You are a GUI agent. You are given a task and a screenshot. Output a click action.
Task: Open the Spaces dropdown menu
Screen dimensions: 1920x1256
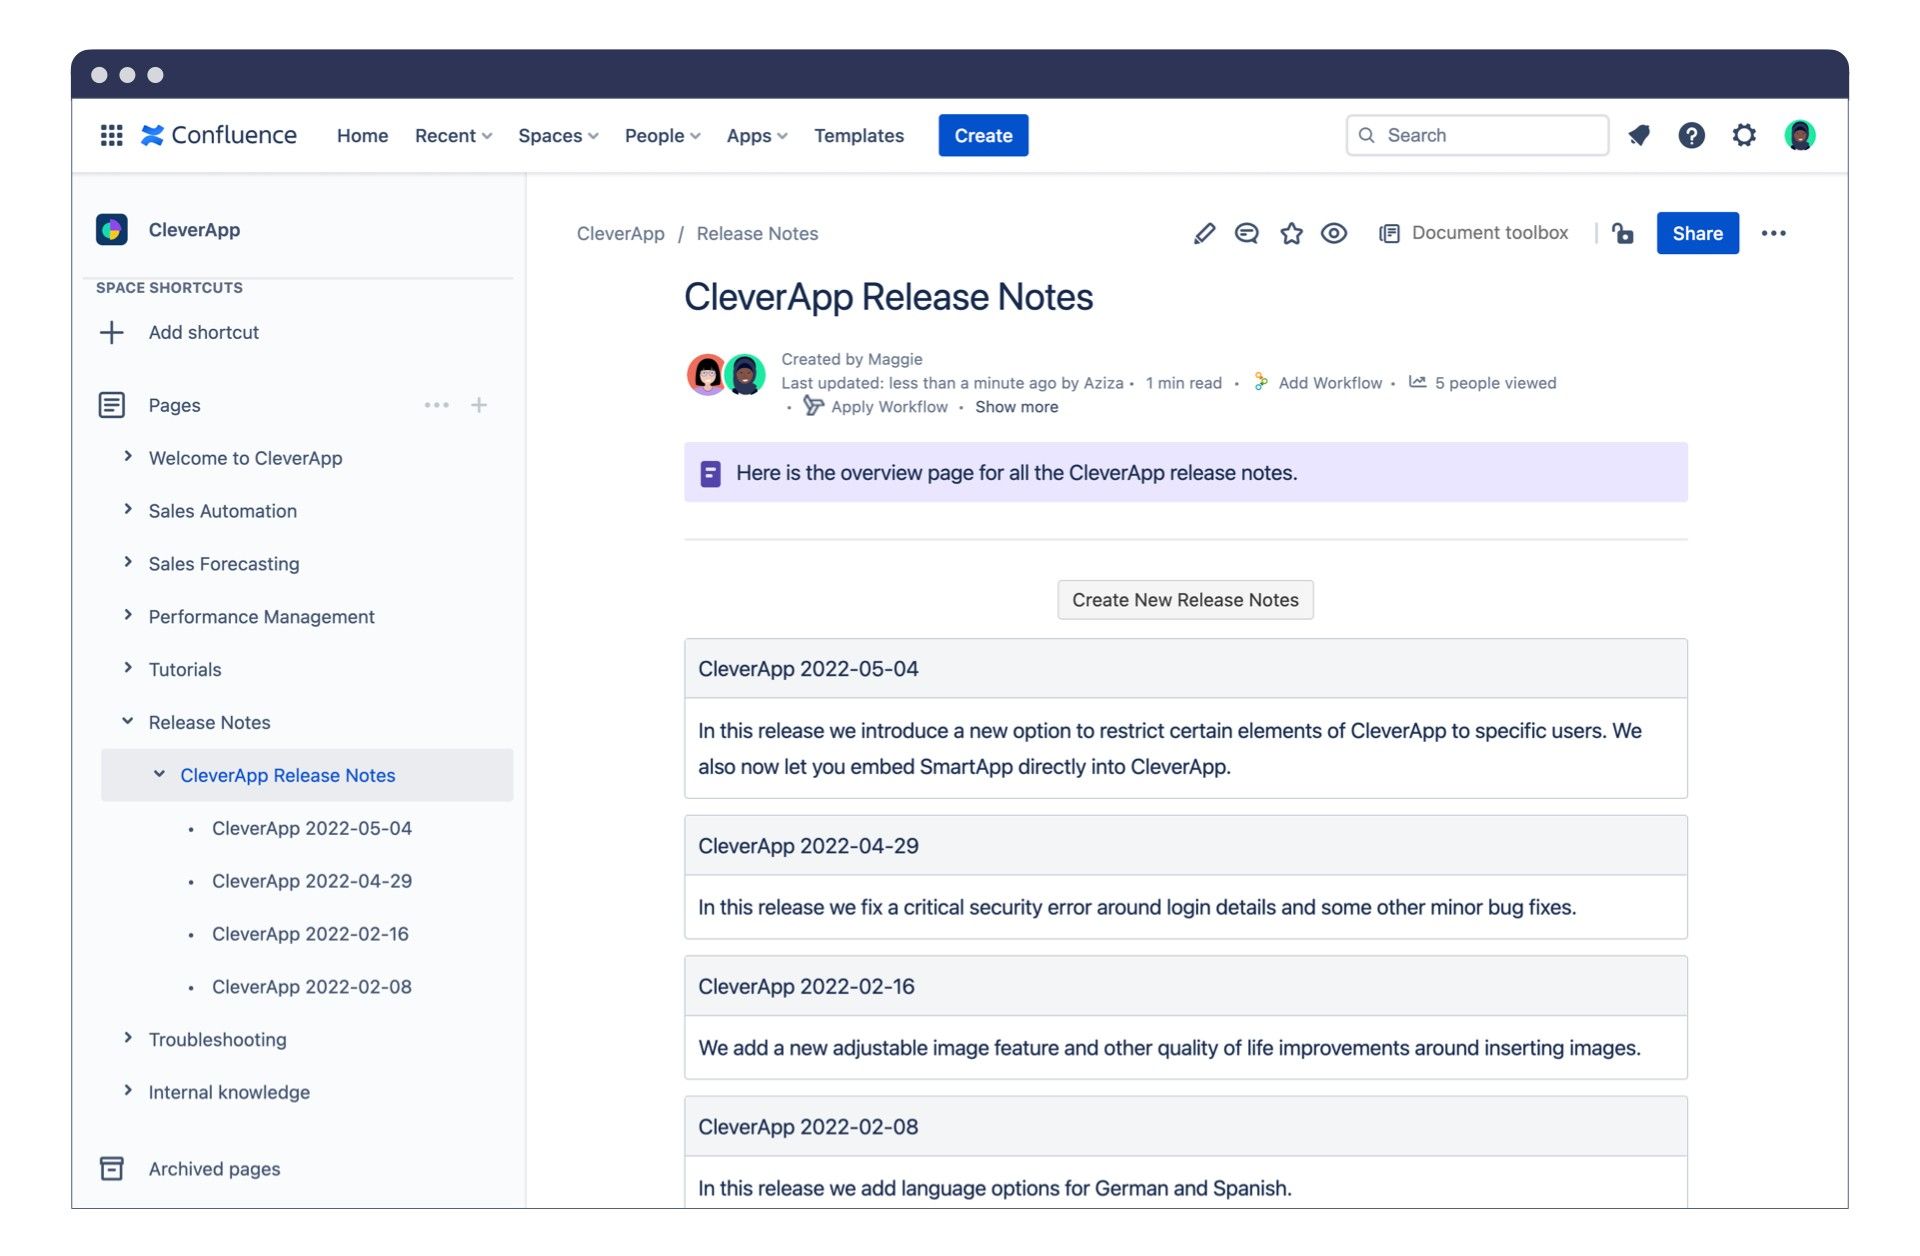(x=558, y=135)
